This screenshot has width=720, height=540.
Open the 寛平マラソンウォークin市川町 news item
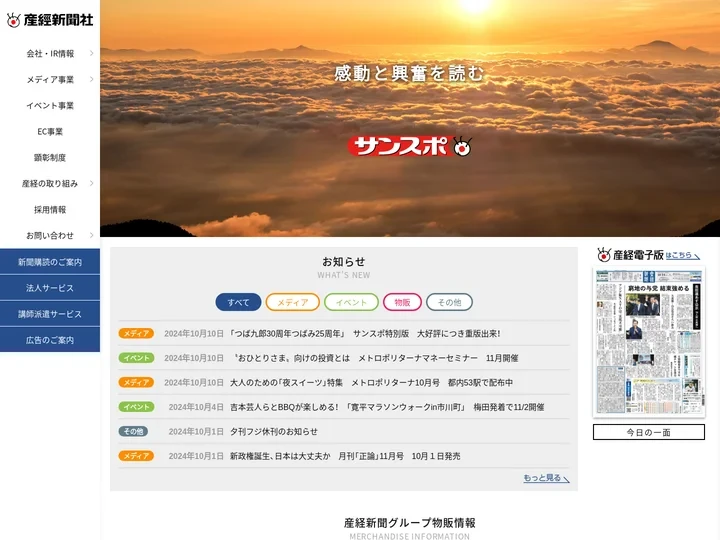387,407
